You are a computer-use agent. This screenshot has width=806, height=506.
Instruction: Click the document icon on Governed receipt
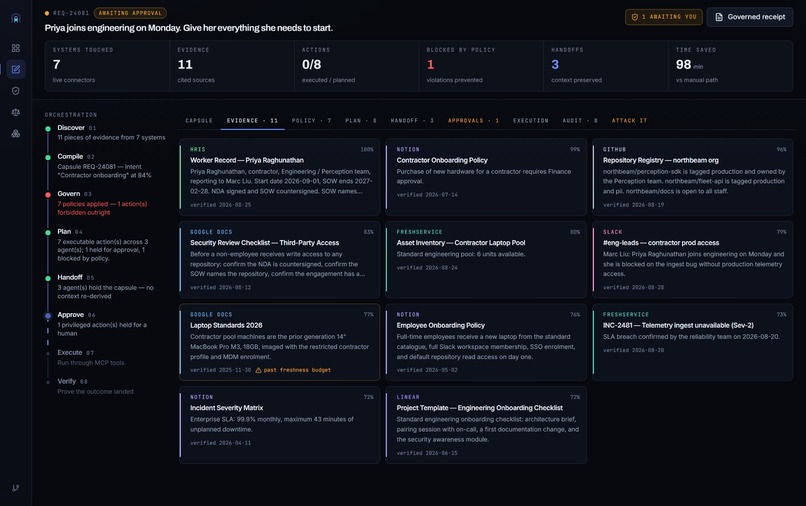[719, 17]
